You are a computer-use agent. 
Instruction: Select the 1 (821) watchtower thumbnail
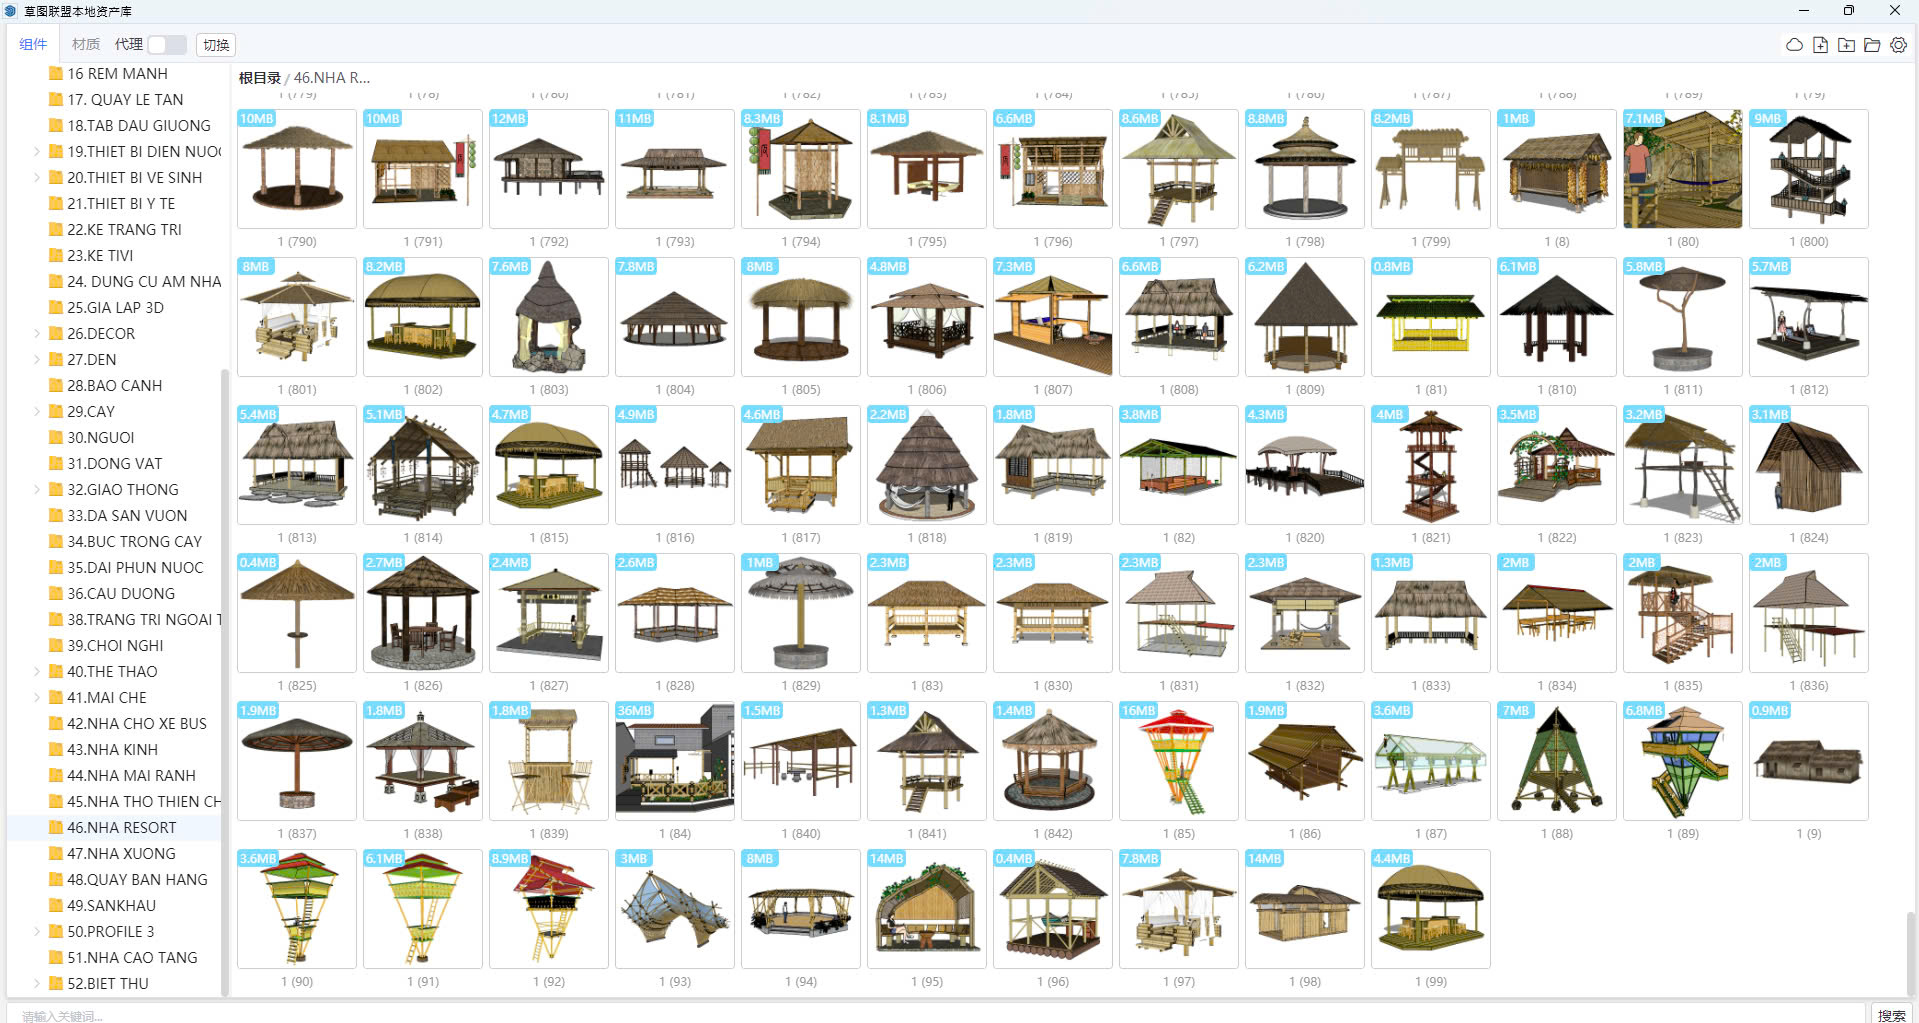click(x=1430, y=466)
